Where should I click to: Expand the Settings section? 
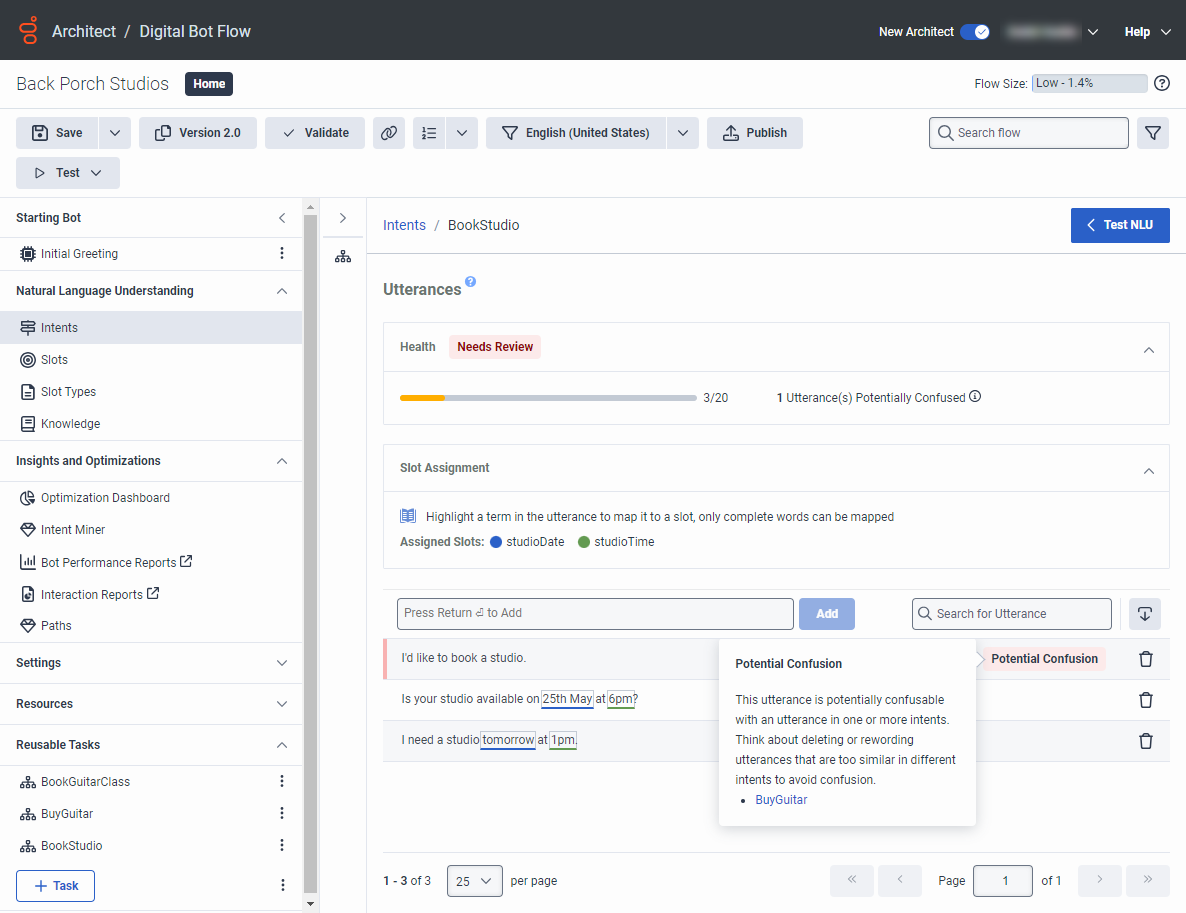(x=282, y=663)
